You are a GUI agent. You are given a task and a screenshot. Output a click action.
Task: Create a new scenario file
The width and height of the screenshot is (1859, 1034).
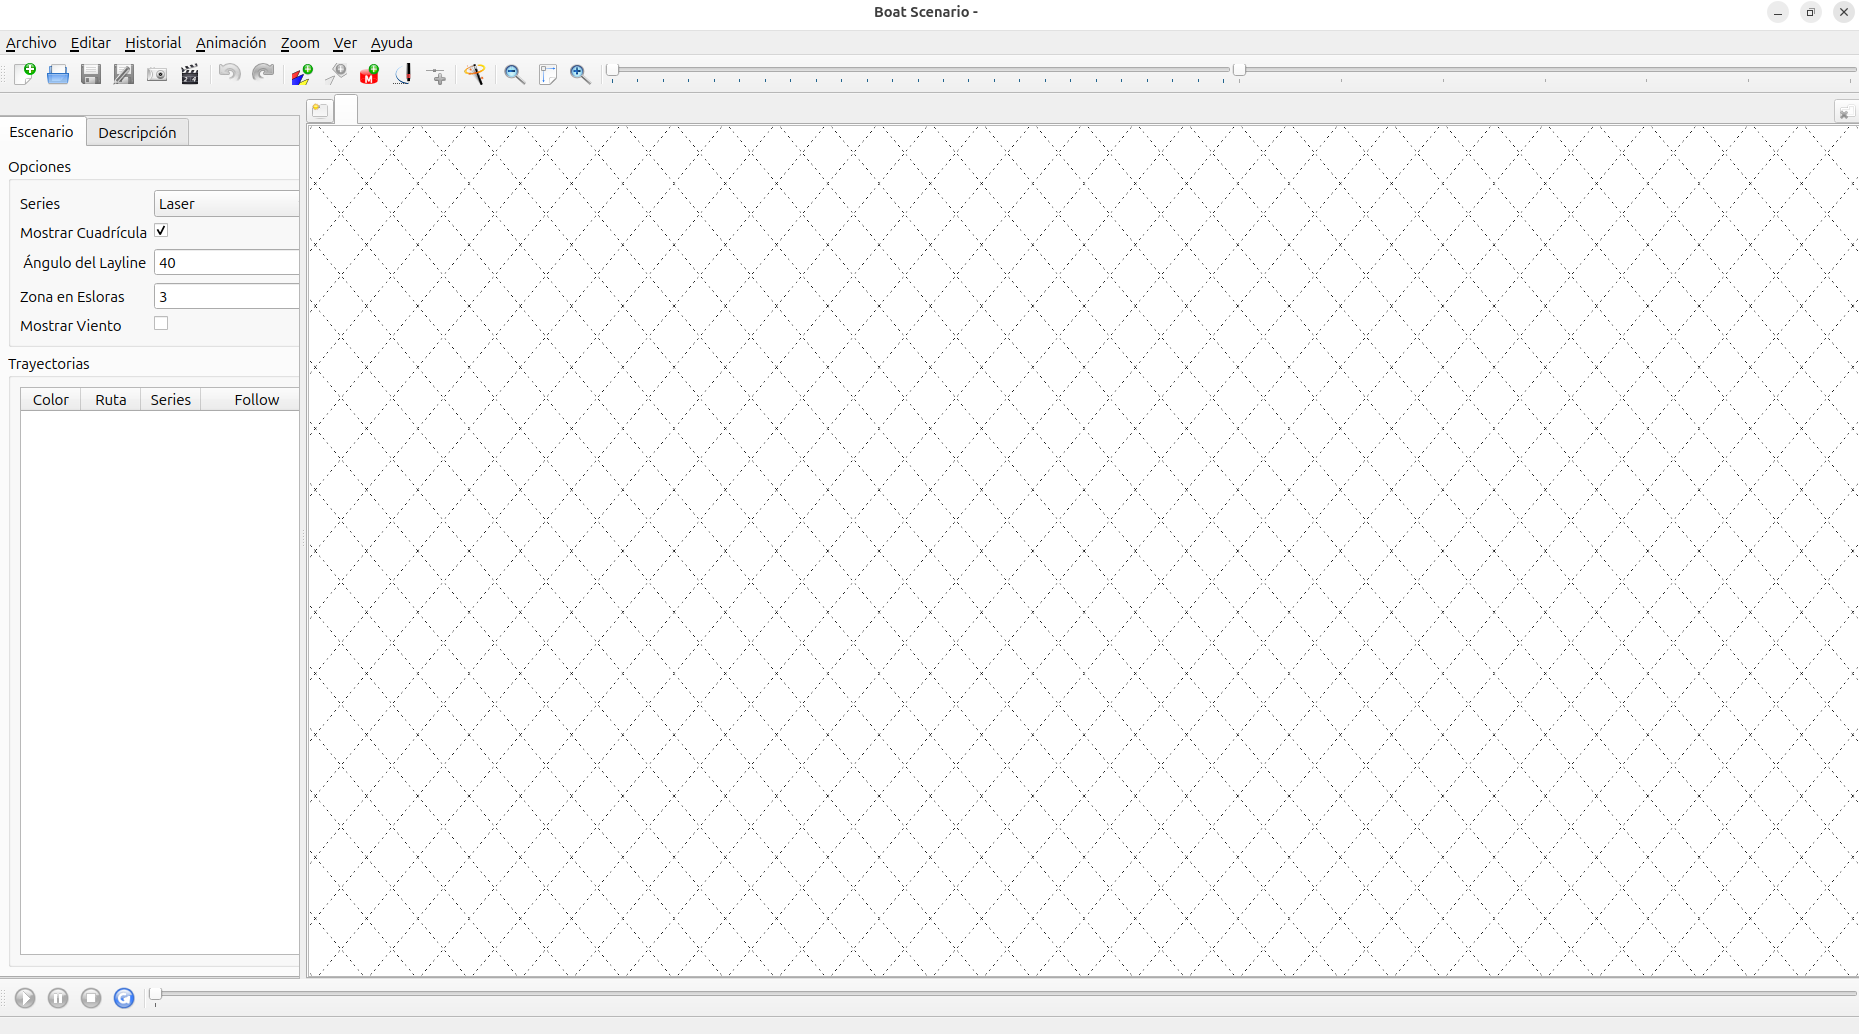[25, 74]
